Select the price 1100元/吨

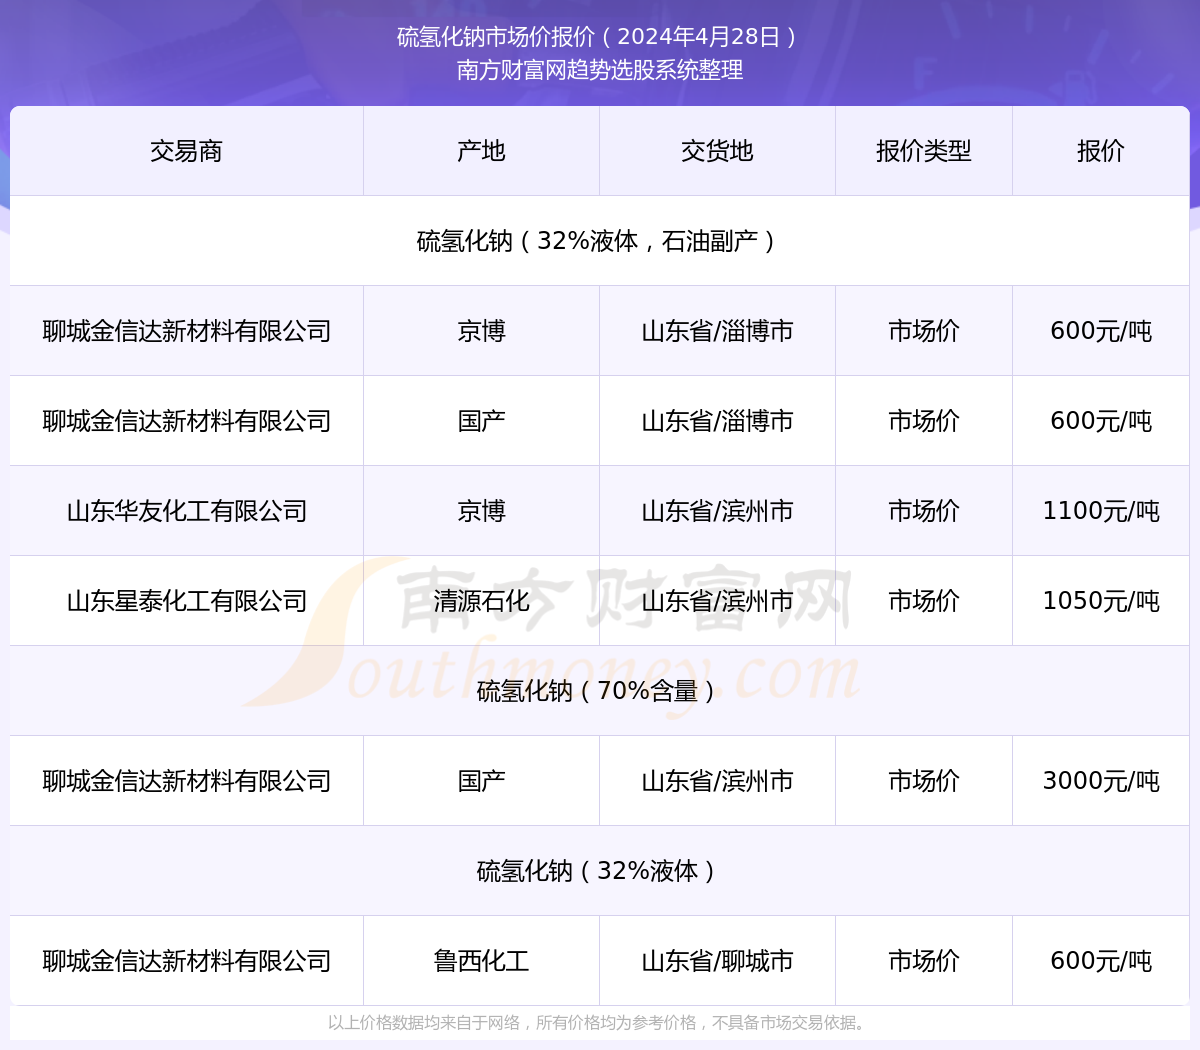coord(1101,511)
